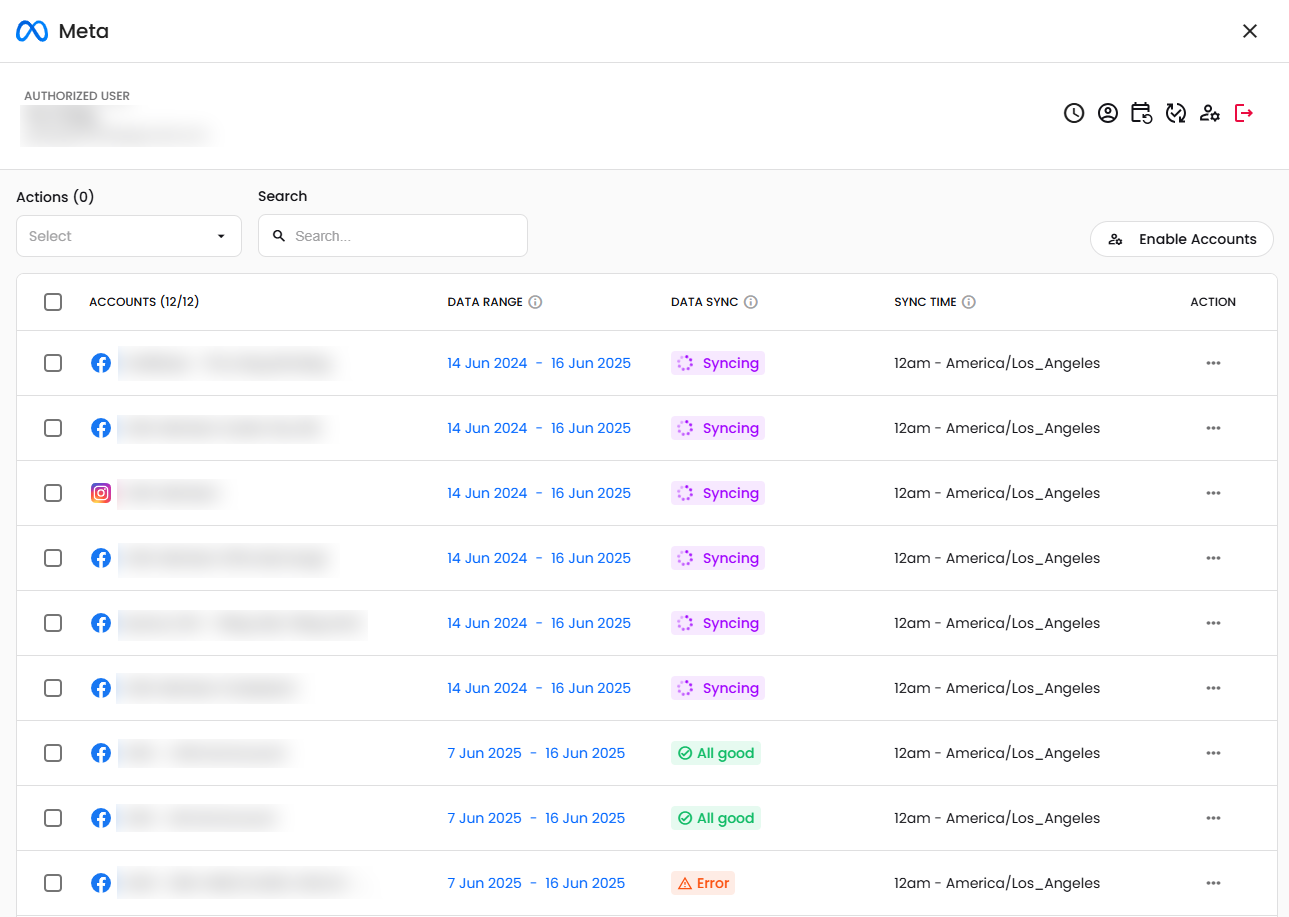Open the three-dot menu for the Instagram account
The image size is (1289, 917).
coord(1213,493)
